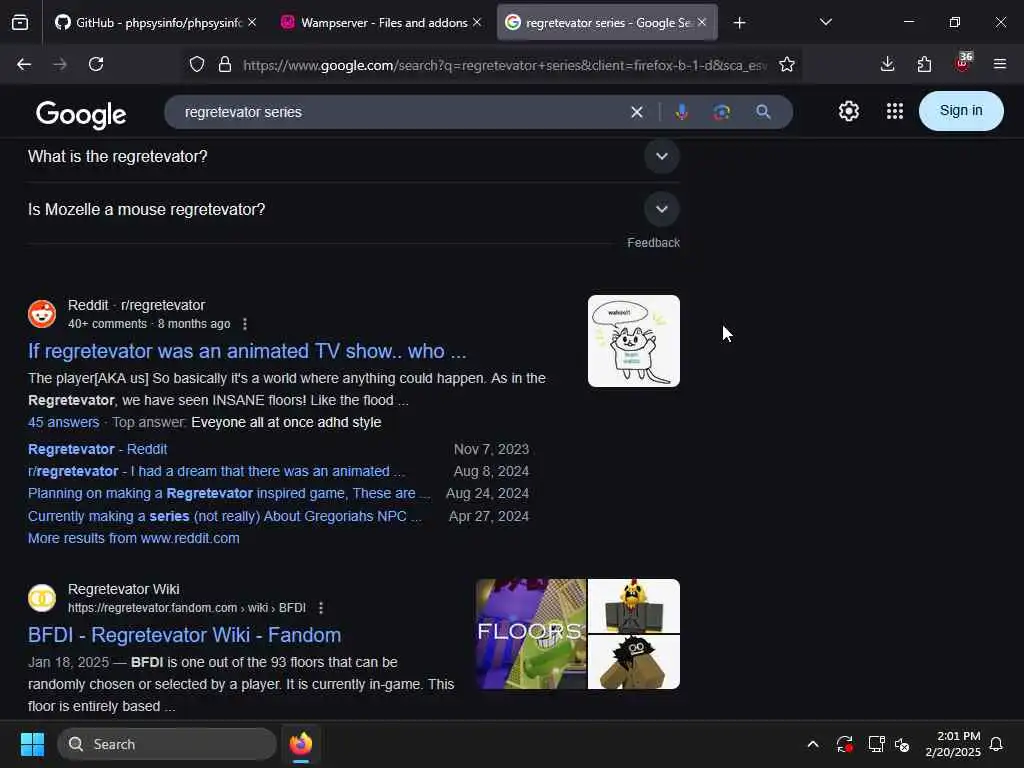
Task: Click the muted volume tray icon
Action: point(902,744)
